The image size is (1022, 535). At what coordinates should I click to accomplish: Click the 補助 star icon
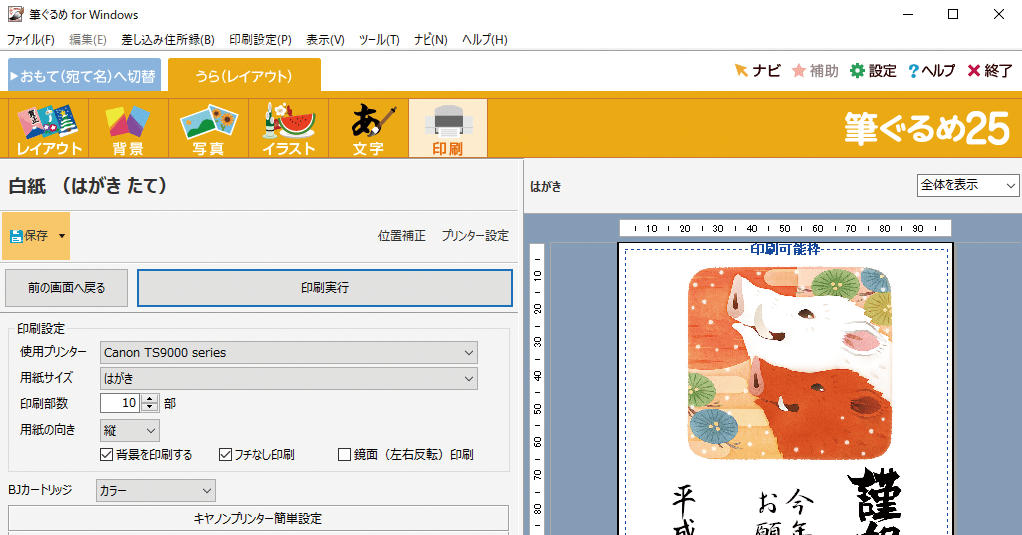[799, 70]
